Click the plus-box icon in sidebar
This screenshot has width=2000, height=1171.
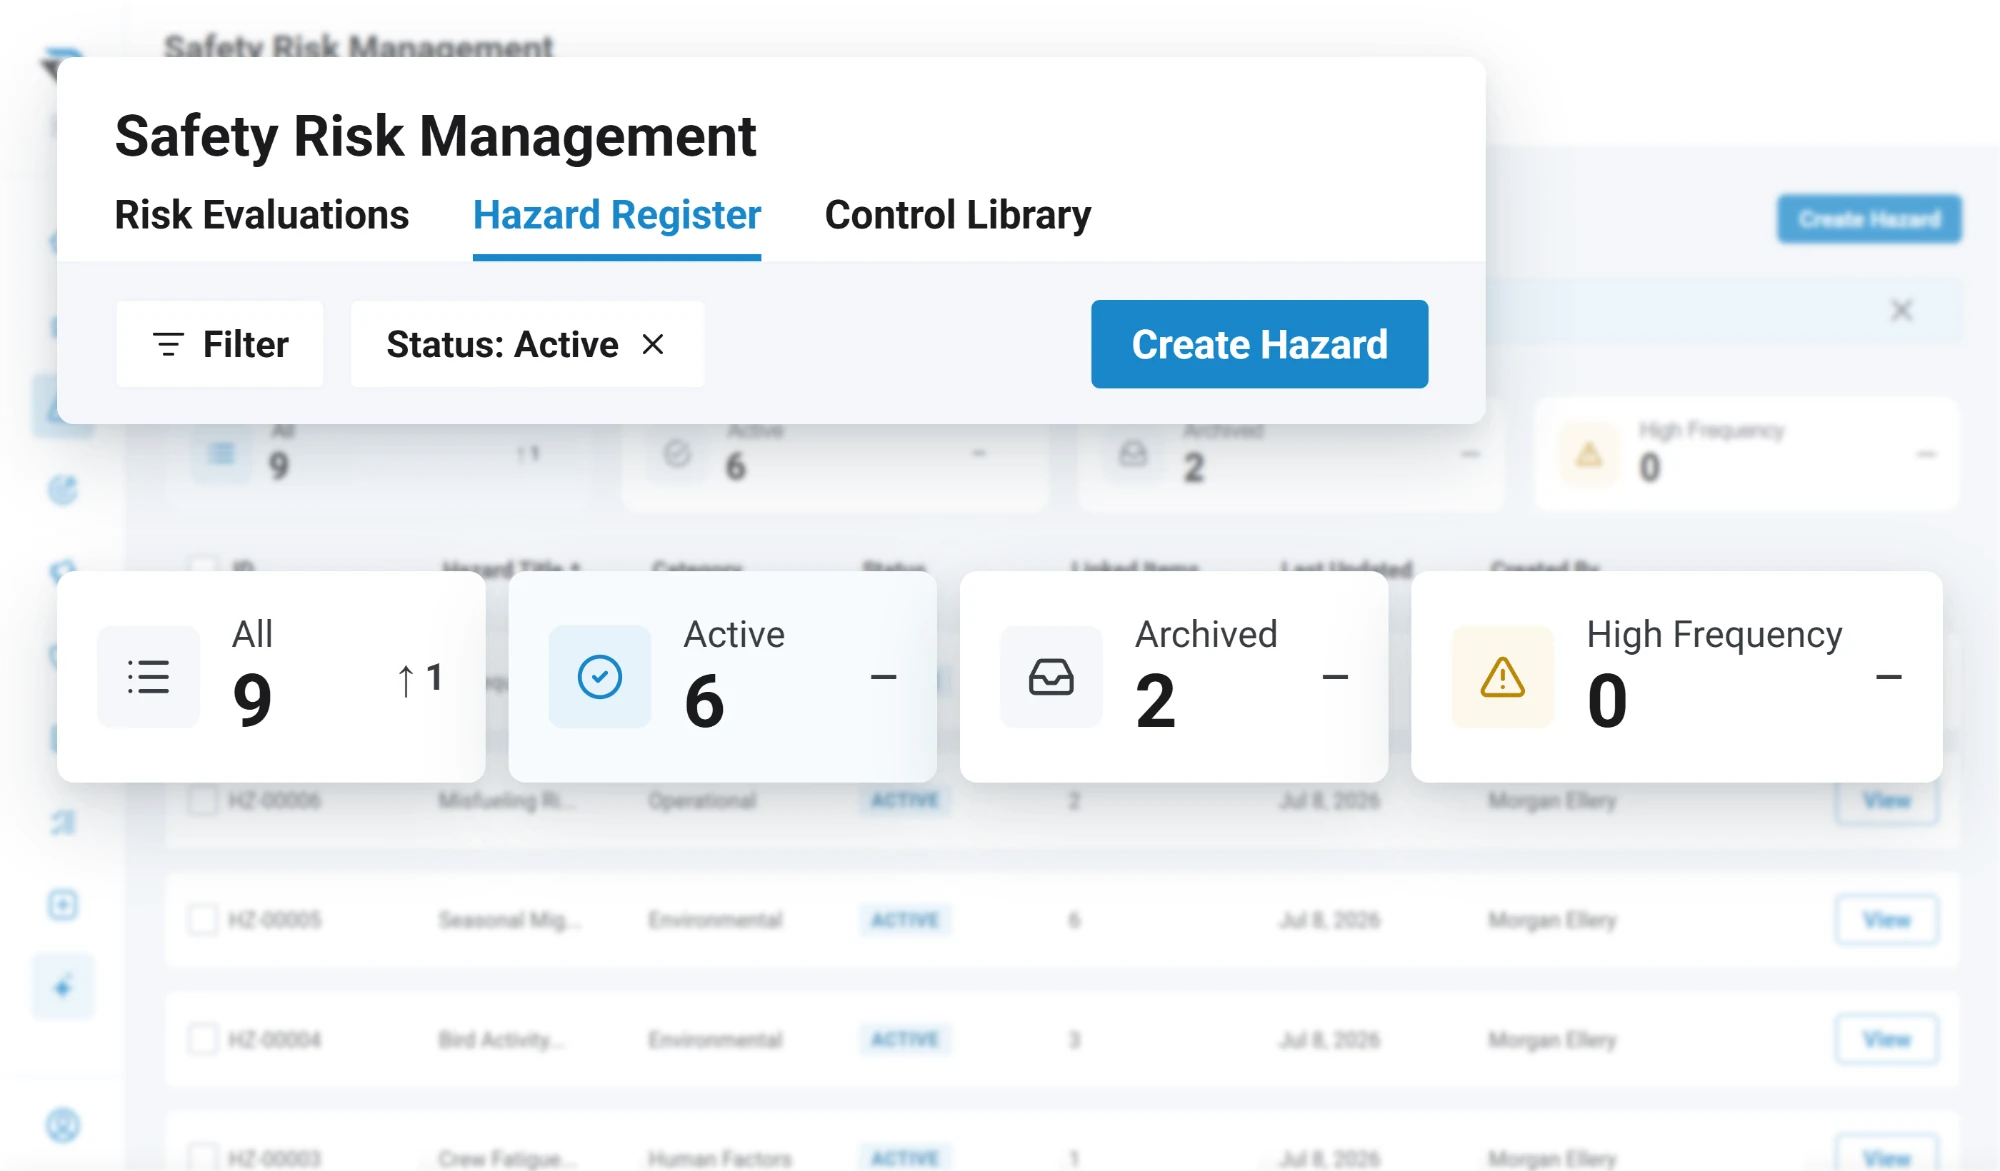(63, 905)
